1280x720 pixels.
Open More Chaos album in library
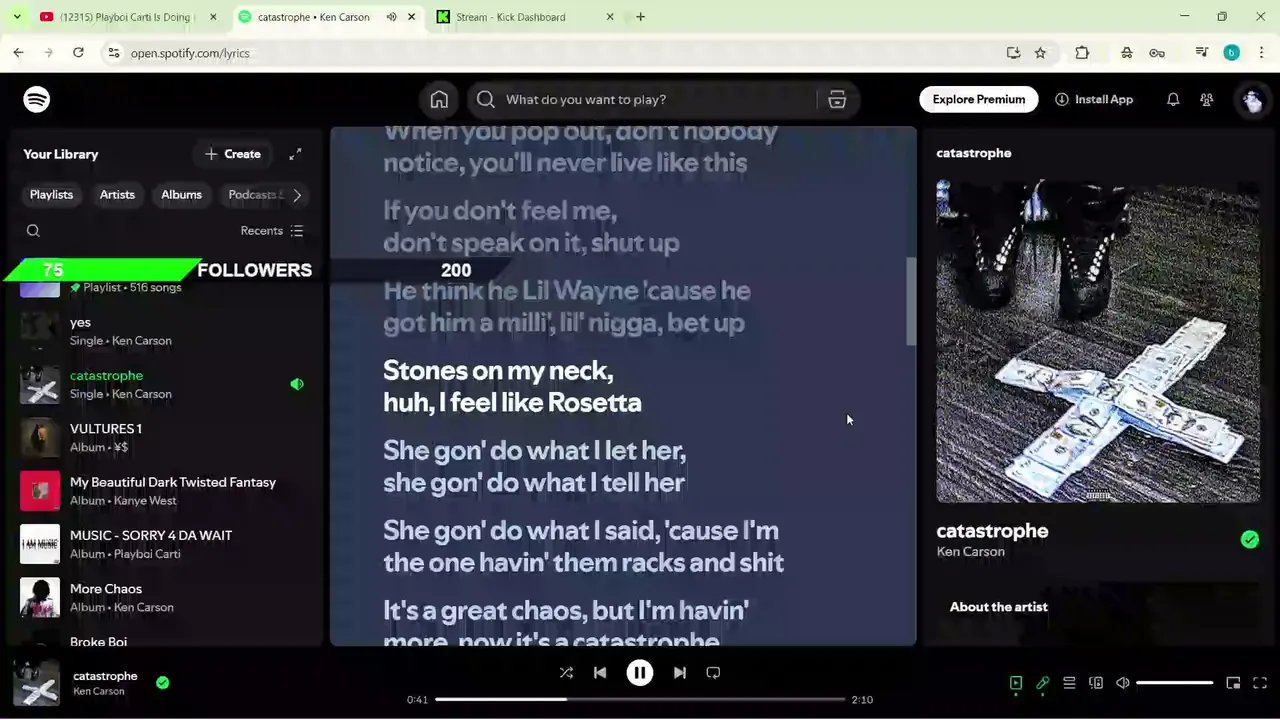[x=163, y=597]
